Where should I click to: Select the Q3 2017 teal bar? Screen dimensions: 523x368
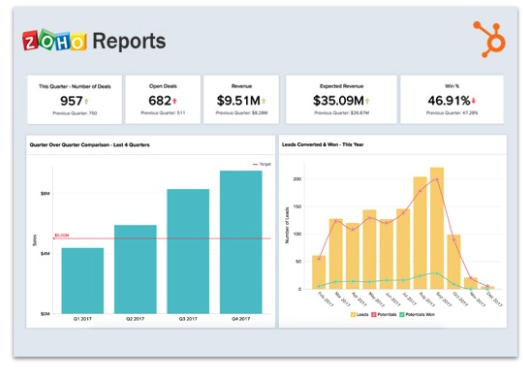pos(188,251)
